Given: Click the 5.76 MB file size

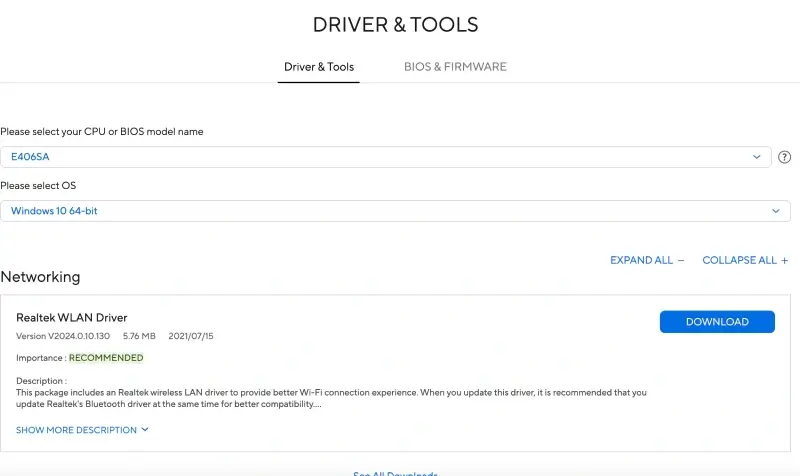Looking at the screenshot, I should 139,336.
